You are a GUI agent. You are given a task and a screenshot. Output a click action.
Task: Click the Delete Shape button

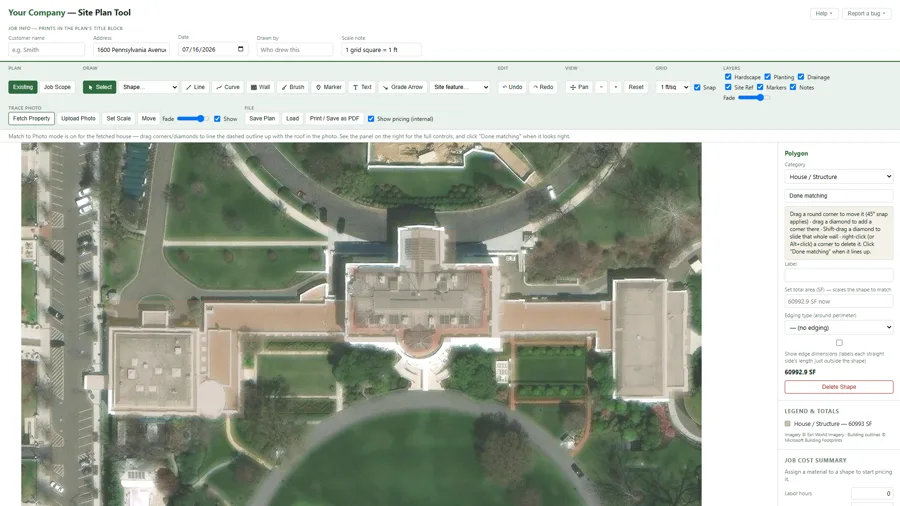(839, 387)
